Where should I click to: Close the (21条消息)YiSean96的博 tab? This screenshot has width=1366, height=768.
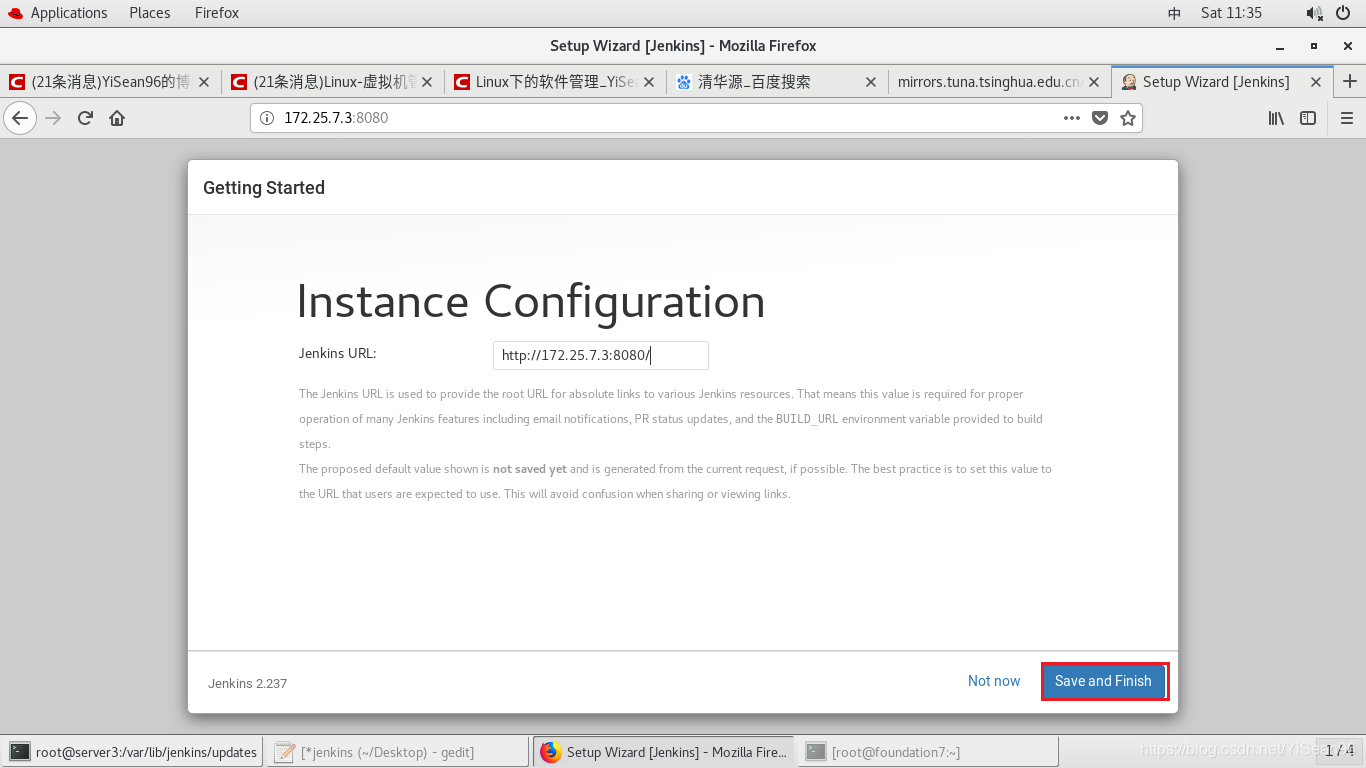coord(205,82)
